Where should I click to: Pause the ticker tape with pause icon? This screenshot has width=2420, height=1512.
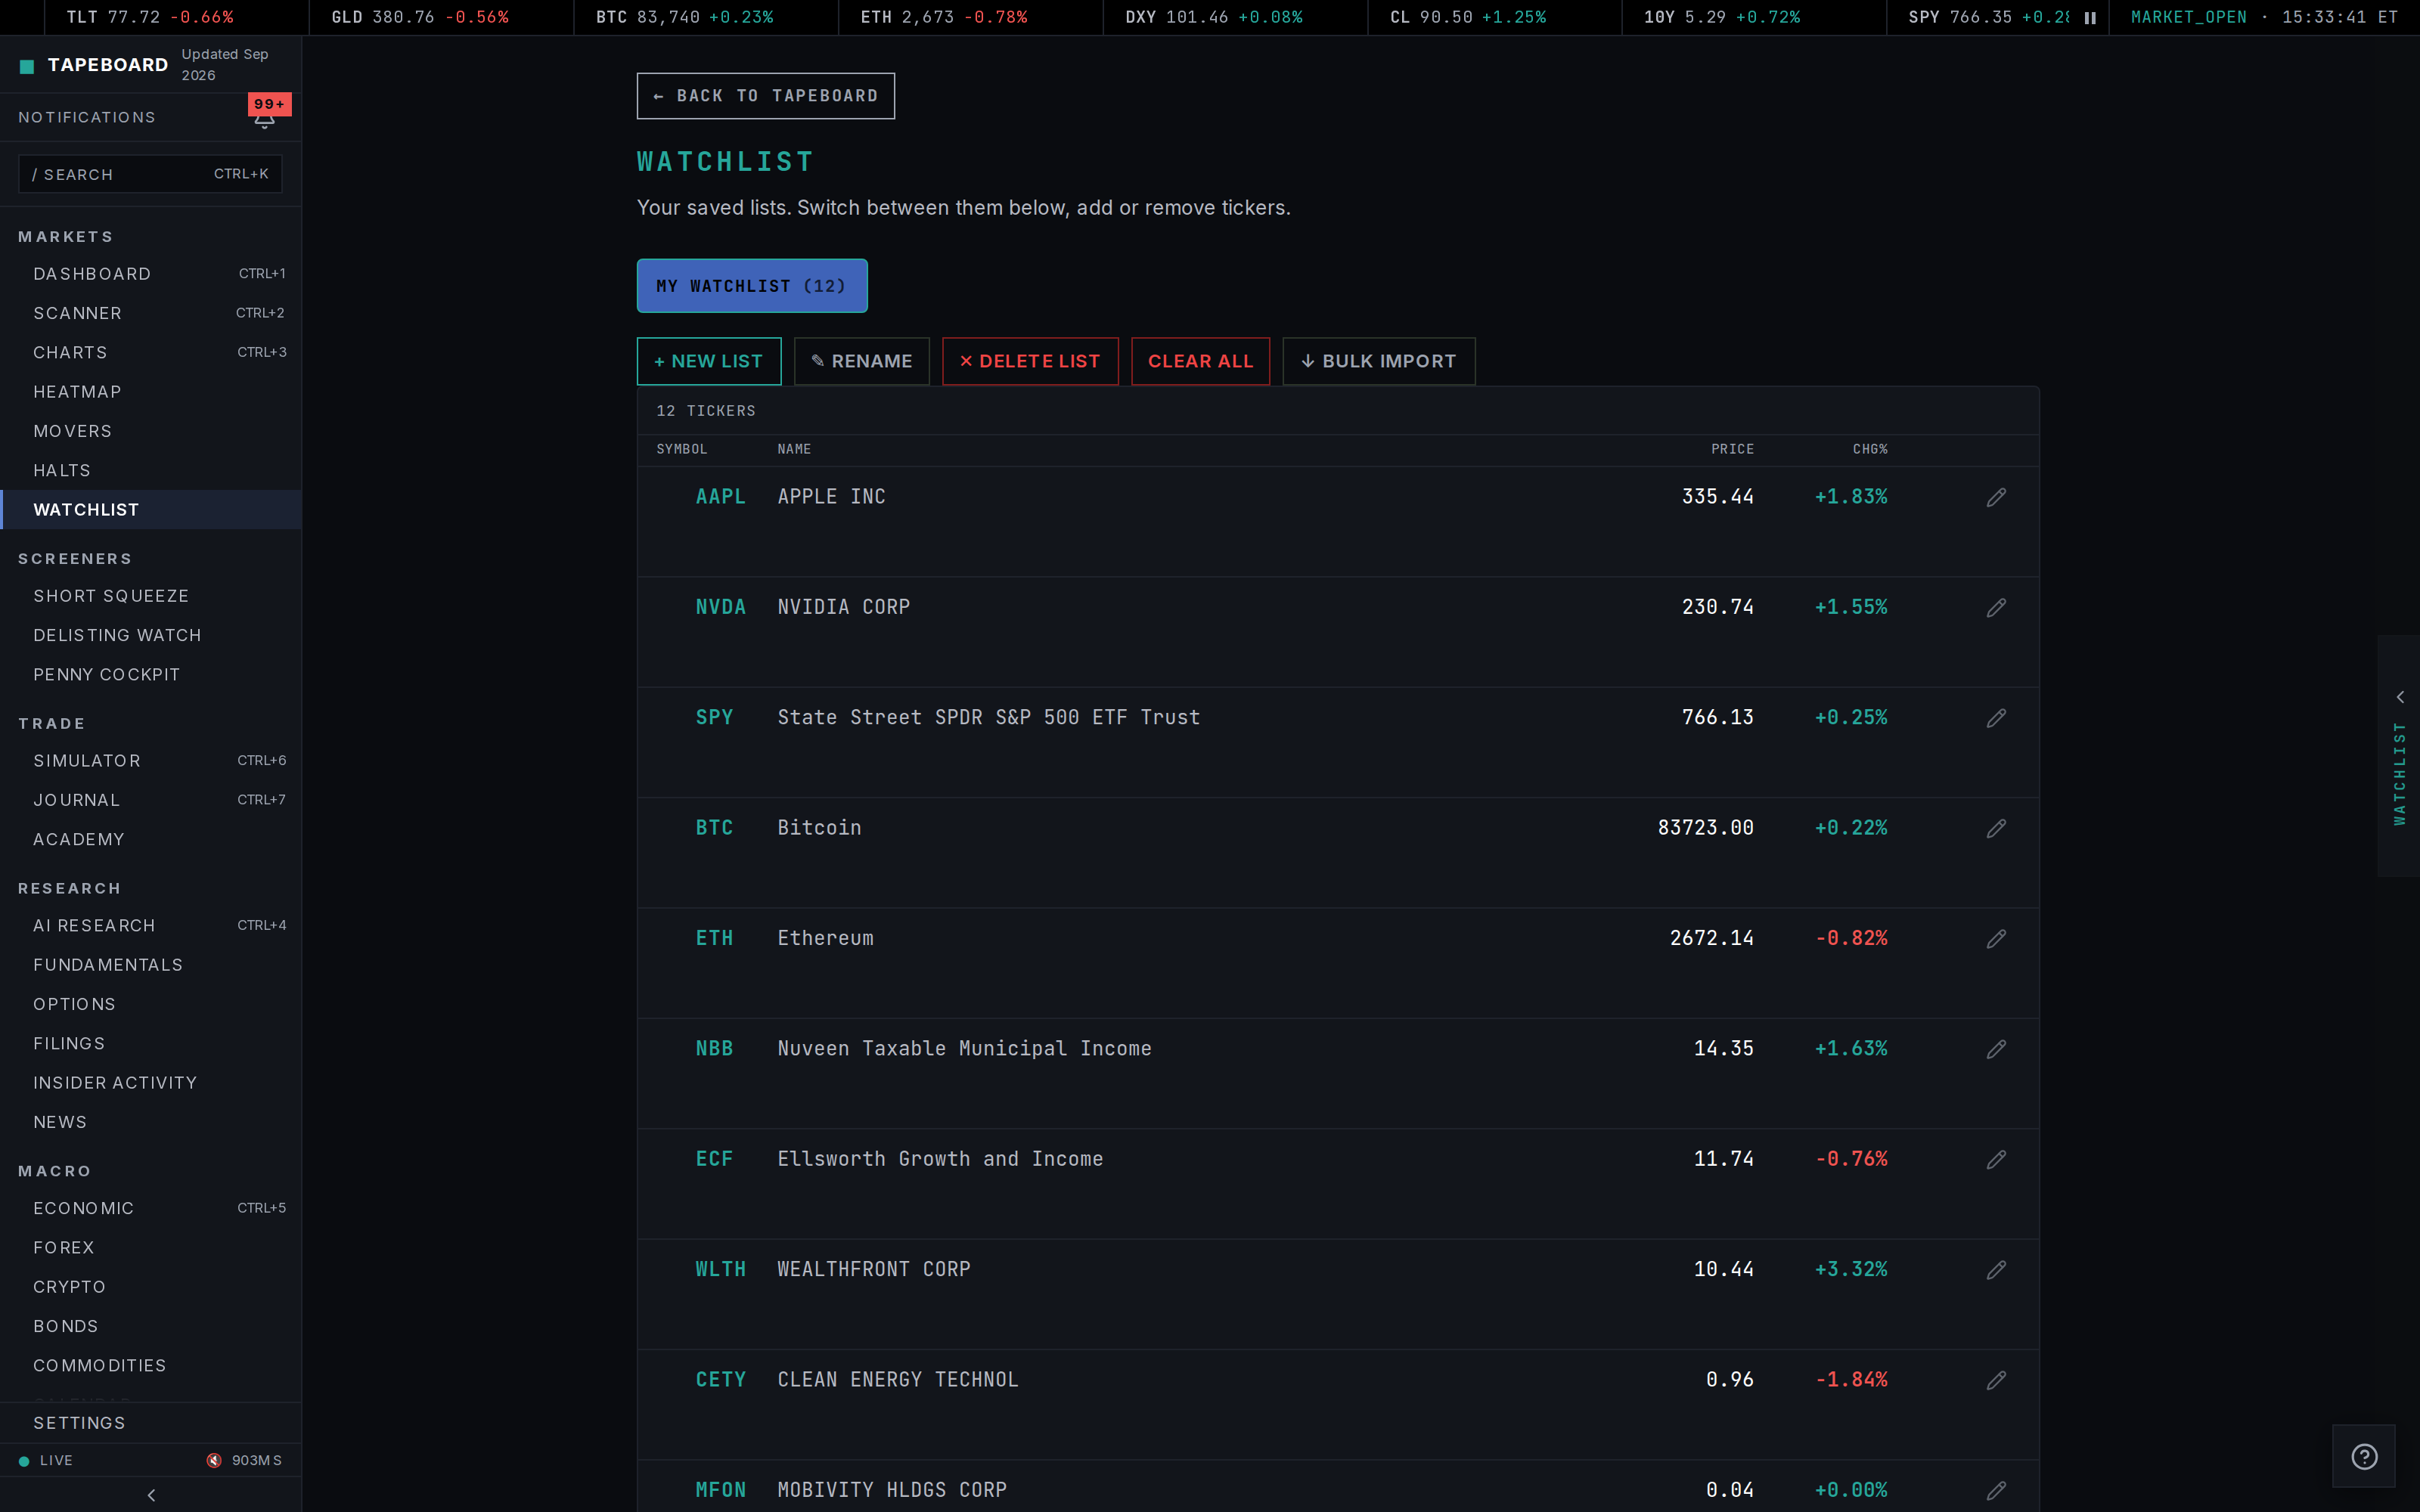pyautogui.click(x=2090, y=18)
